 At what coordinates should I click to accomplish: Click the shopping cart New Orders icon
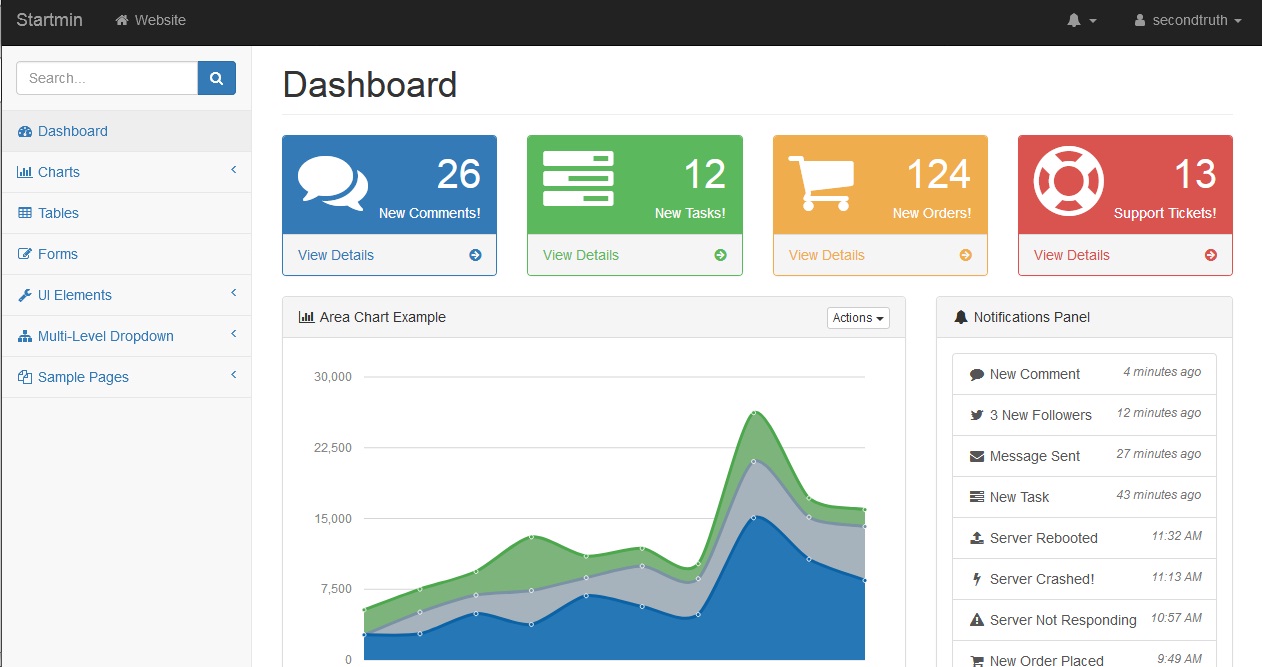(x=822, y=183)
